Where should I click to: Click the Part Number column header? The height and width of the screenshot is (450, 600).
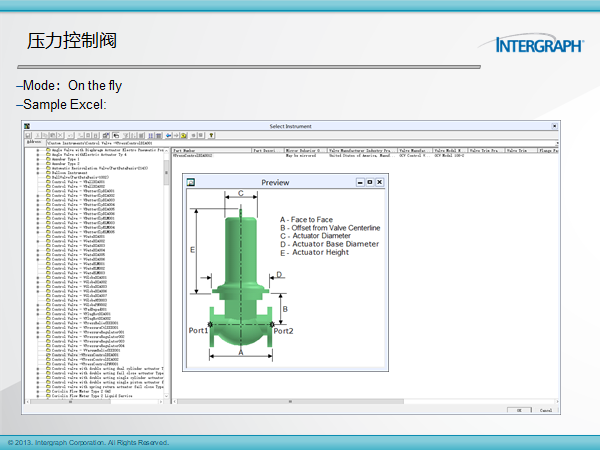[211, 150]
